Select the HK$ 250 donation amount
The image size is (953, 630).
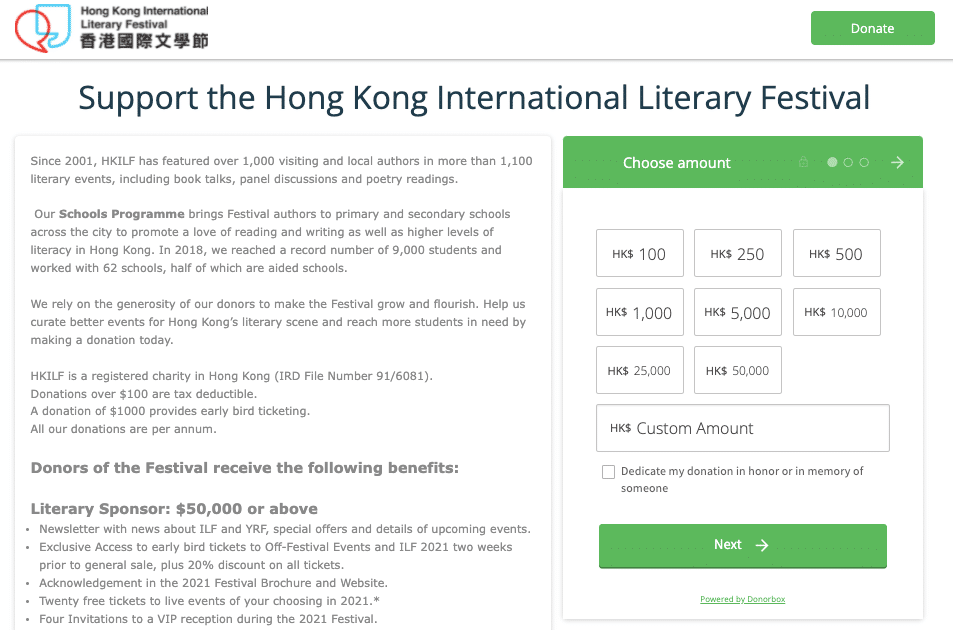point(738,254)
